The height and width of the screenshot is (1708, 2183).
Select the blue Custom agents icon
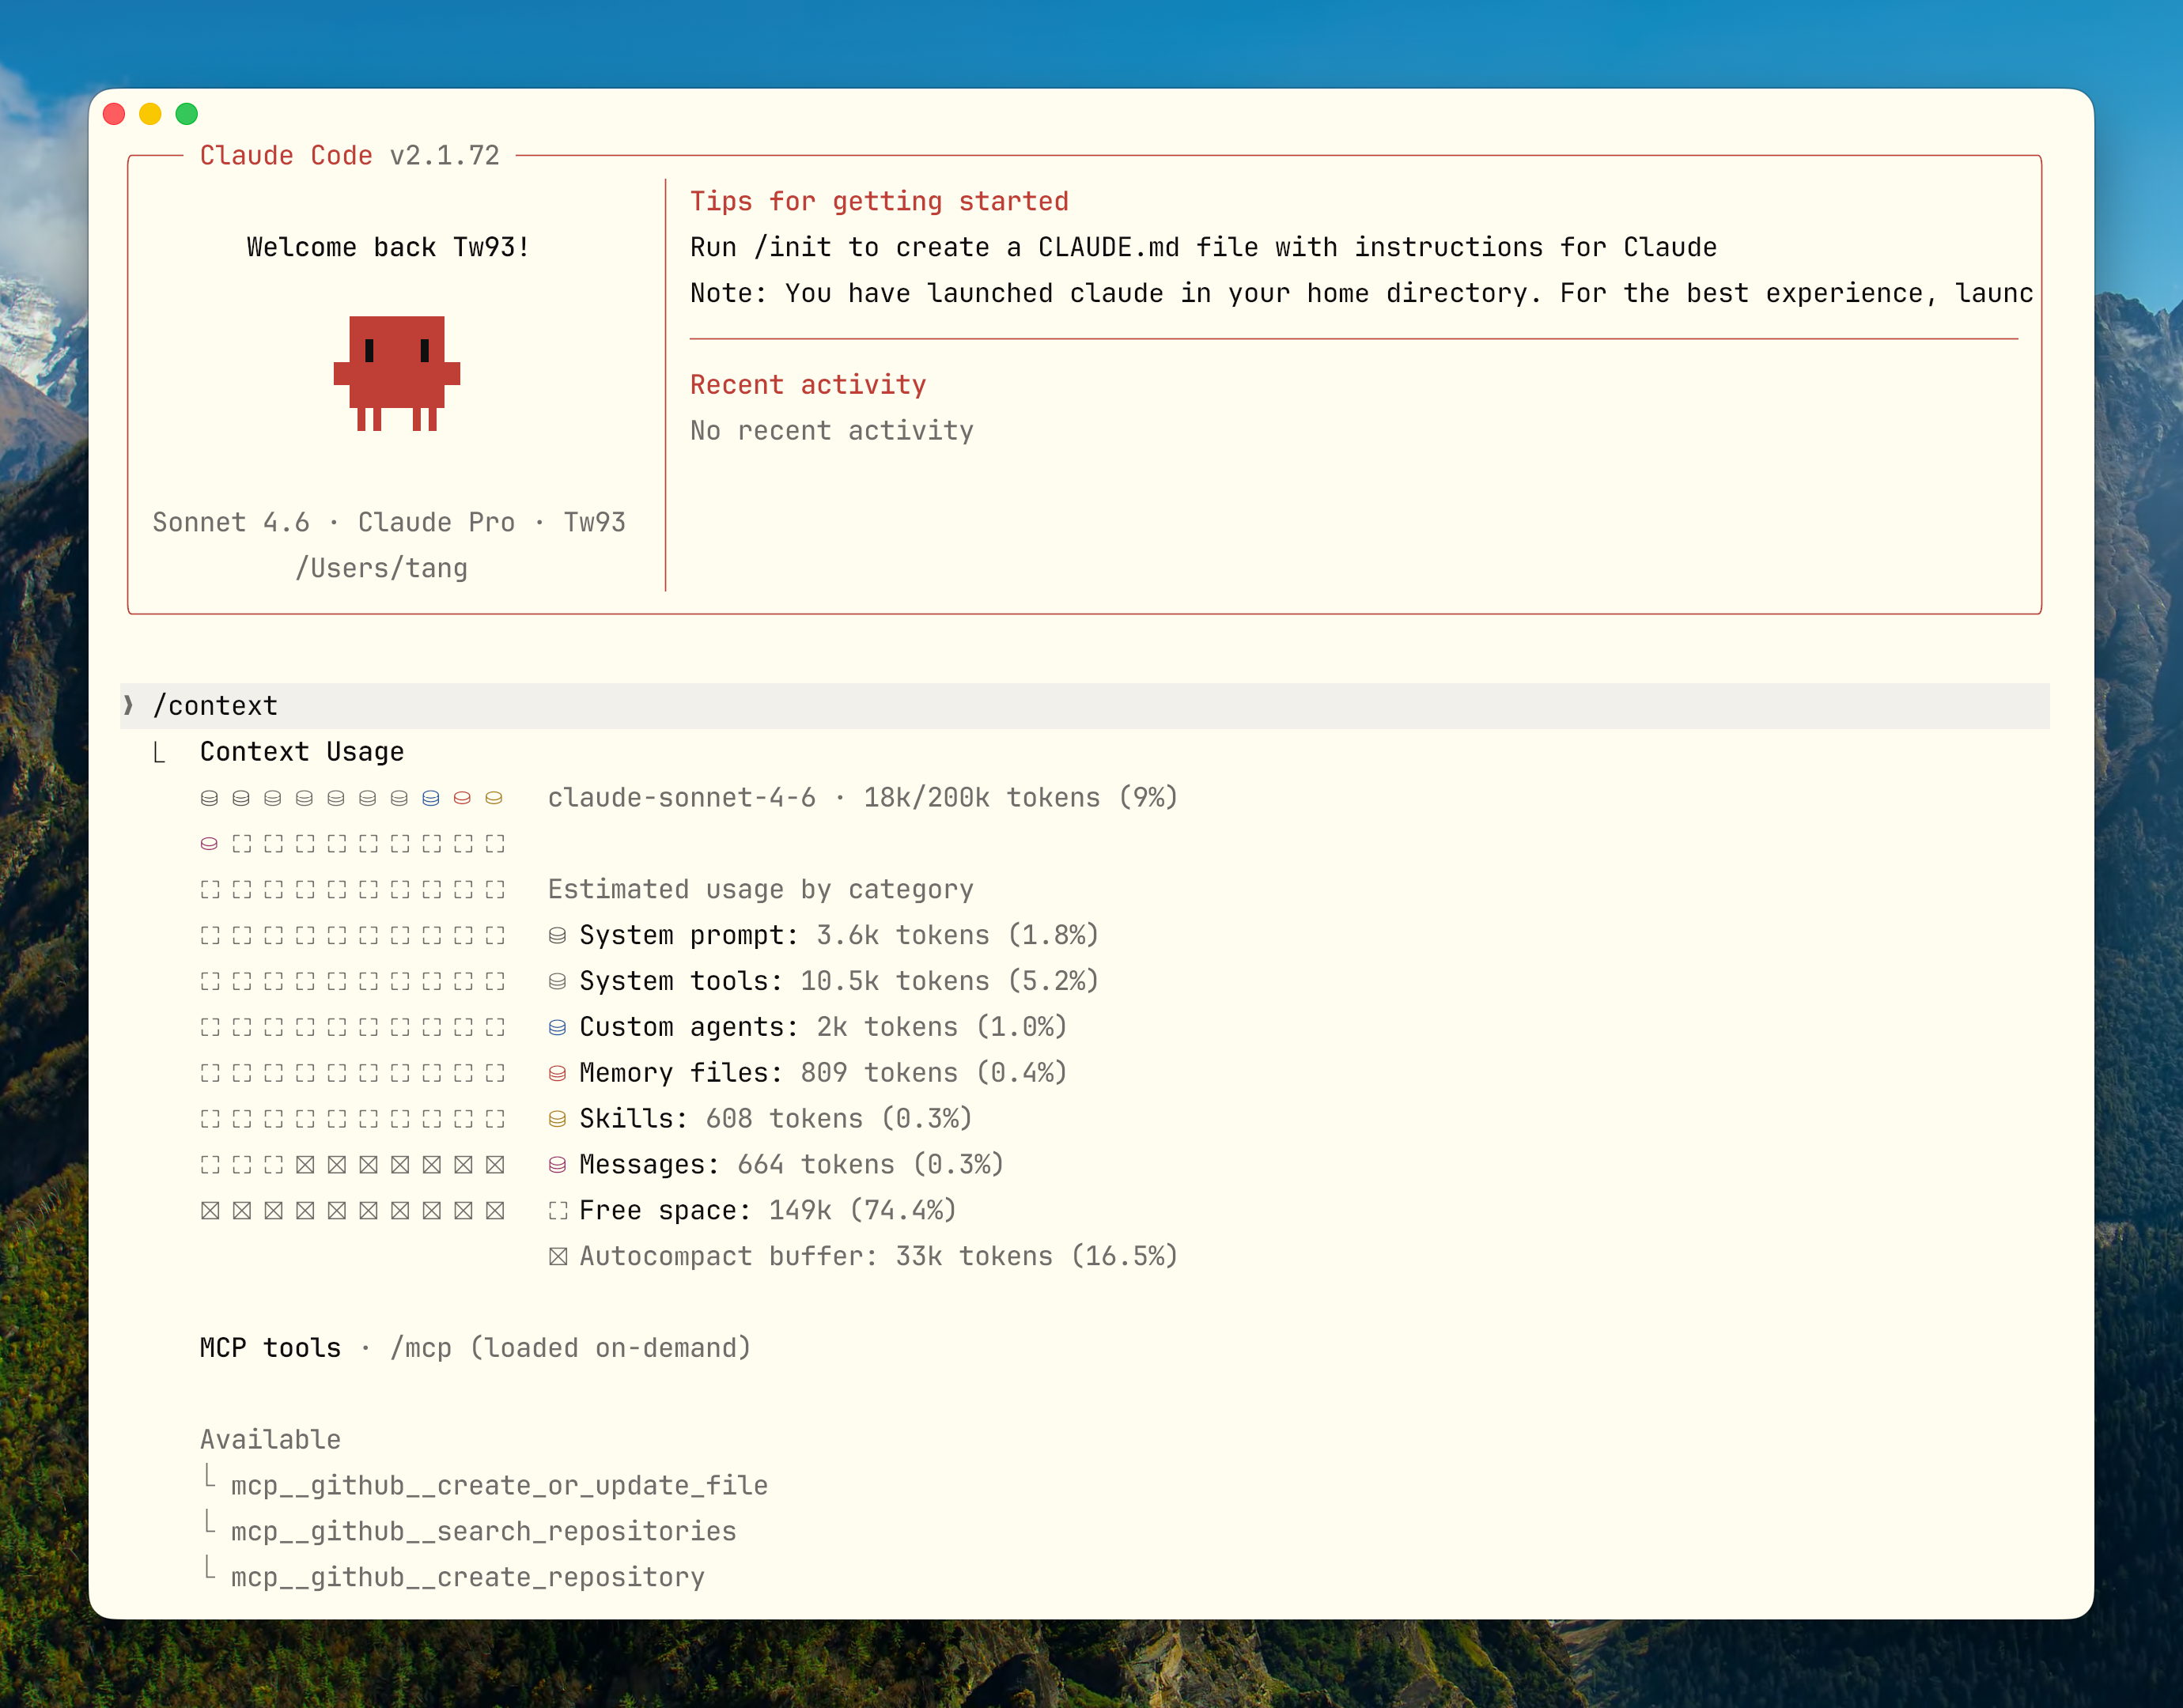(x=557, y=1026)
